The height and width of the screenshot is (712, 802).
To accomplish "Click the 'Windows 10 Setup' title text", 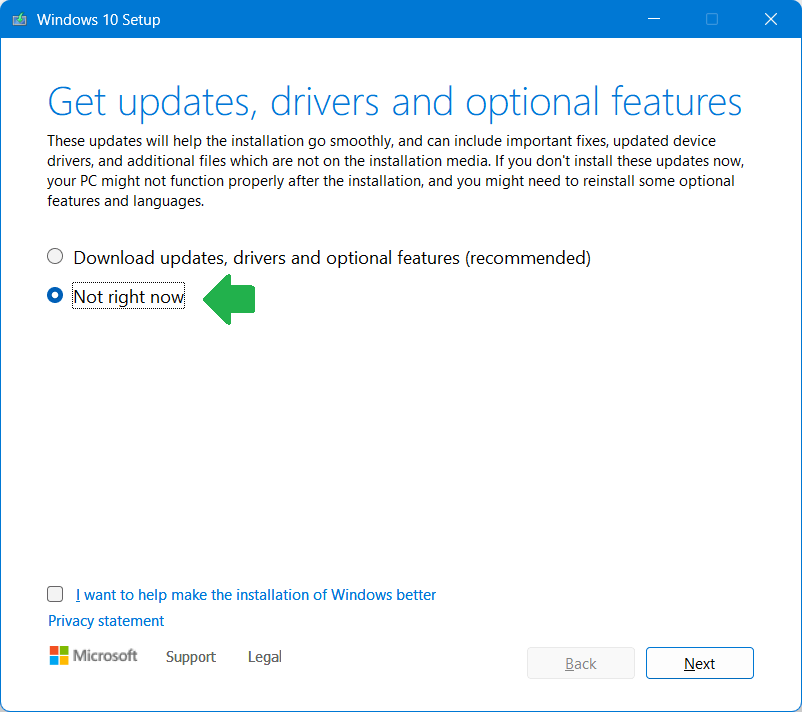I will (x=99, y=19).
